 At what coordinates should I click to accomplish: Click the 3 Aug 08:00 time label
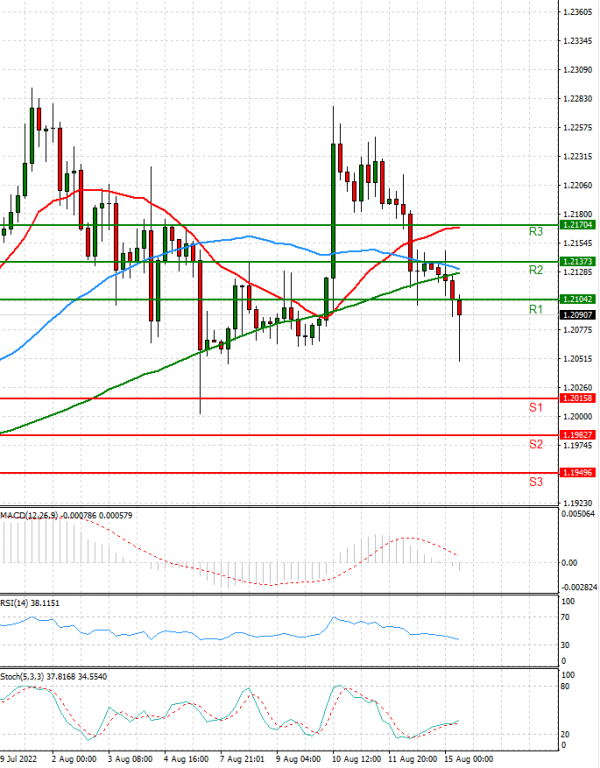coord(130,759)
